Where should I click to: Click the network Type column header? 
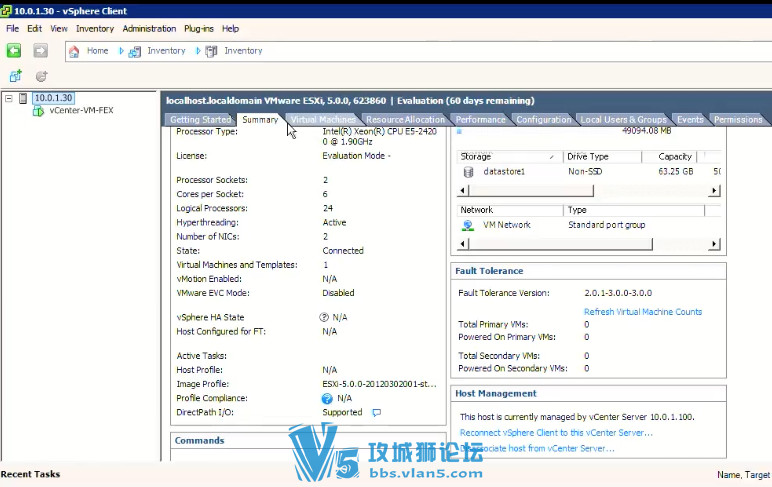[634, 210]
